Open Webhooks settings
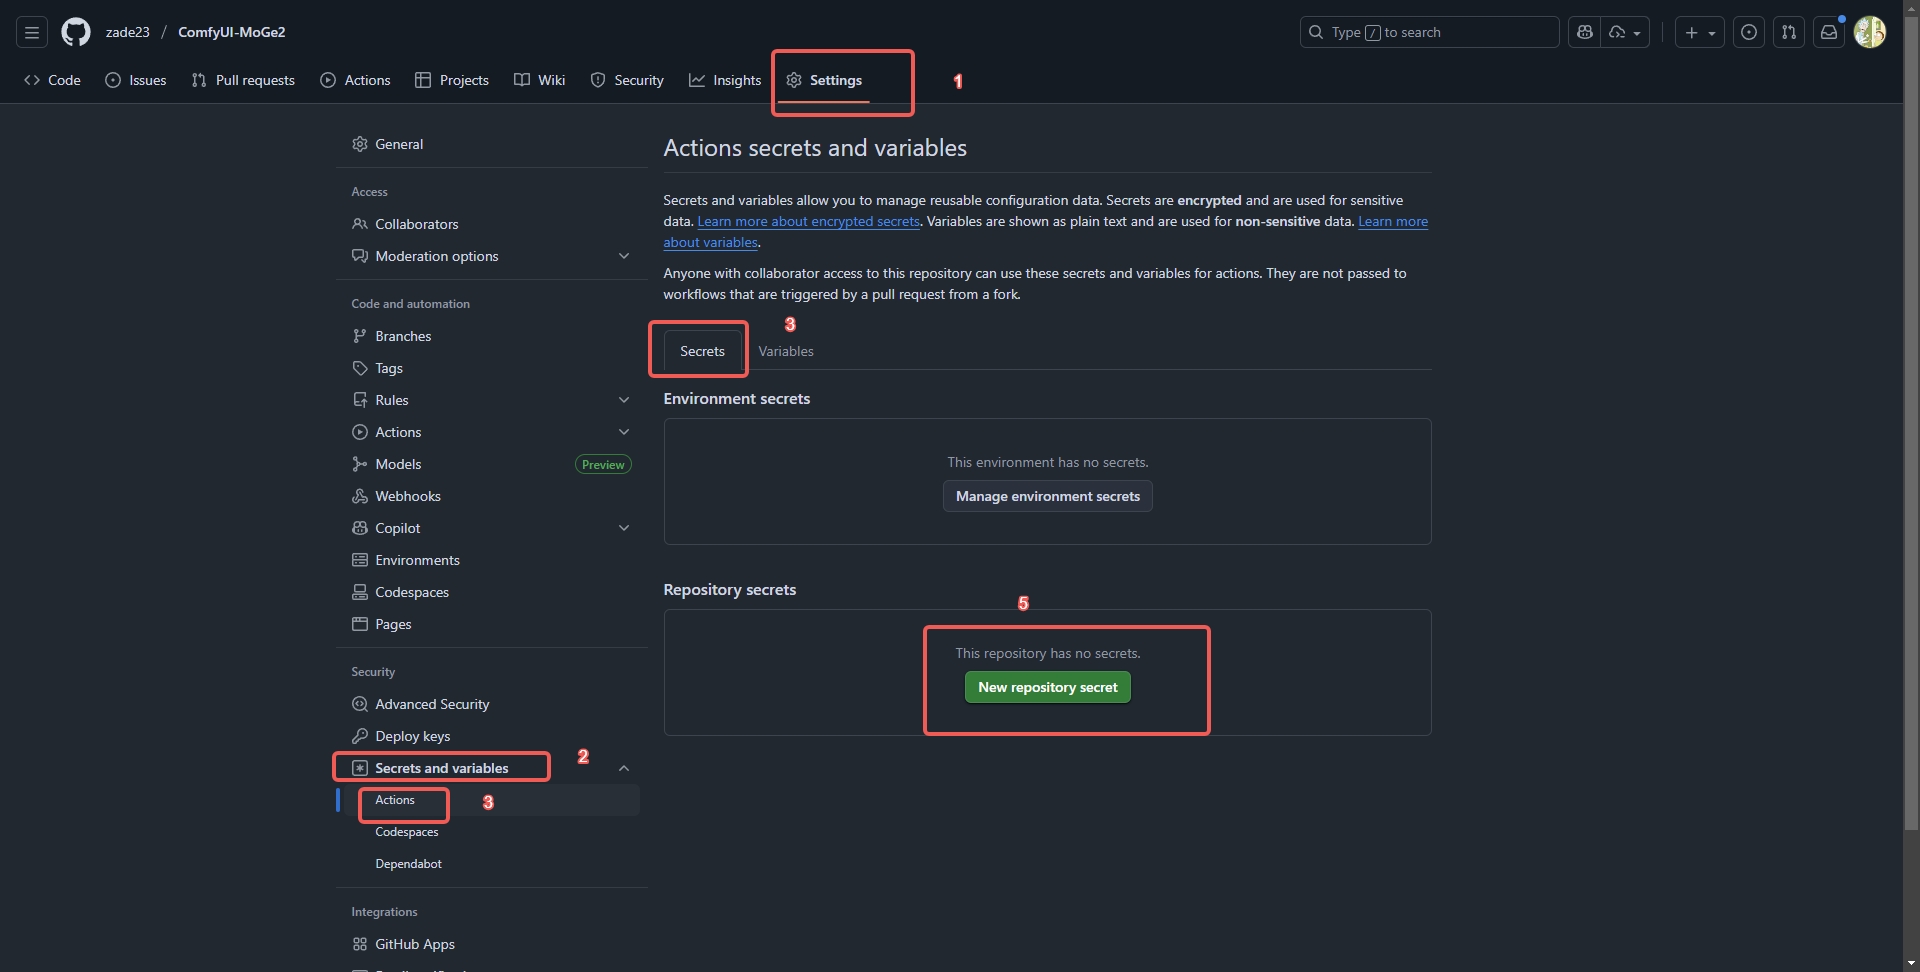The height and width of the screenshot is (972, 1920). point(492,496)
